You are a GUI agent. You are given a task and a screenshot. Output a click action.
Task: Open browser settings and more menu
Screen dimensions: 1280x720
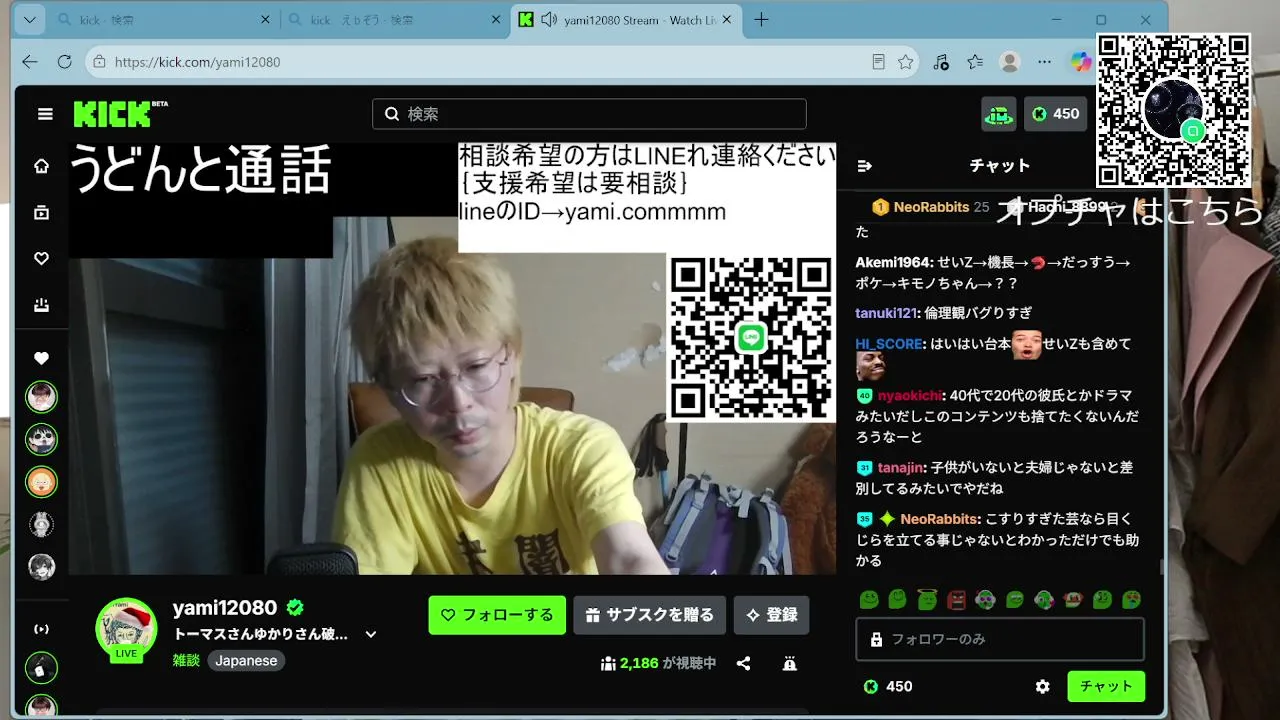pyautogui.click(x=1045, y=62)
